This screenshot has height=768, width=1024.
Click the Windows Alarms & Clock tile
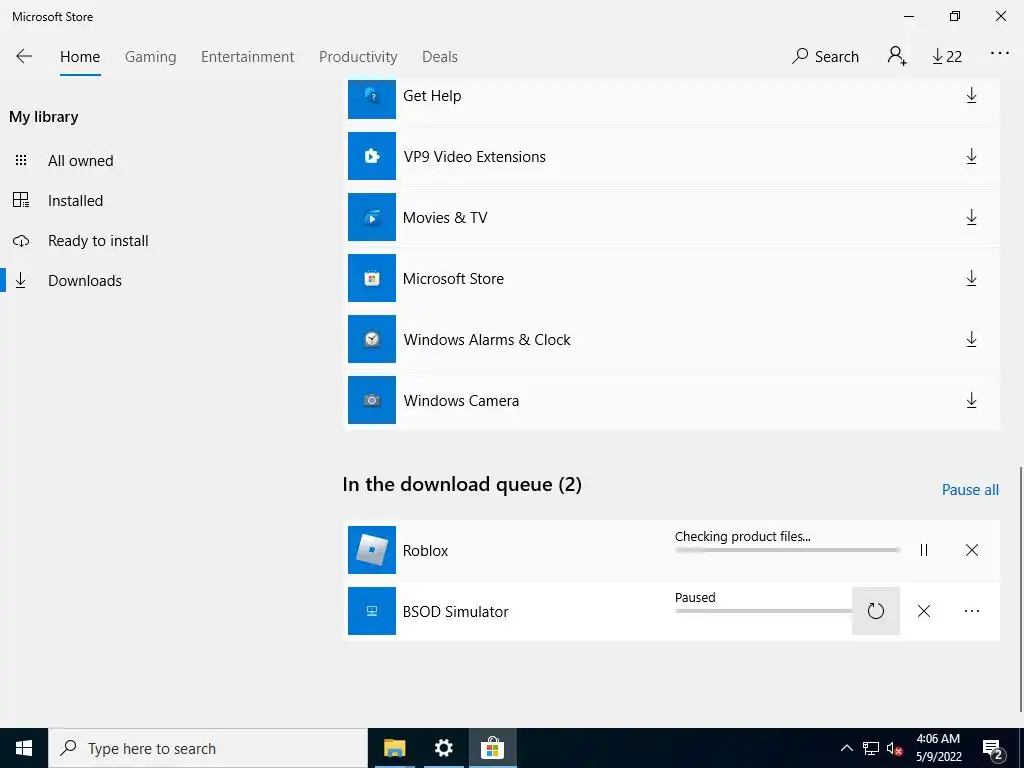(372, 339)
